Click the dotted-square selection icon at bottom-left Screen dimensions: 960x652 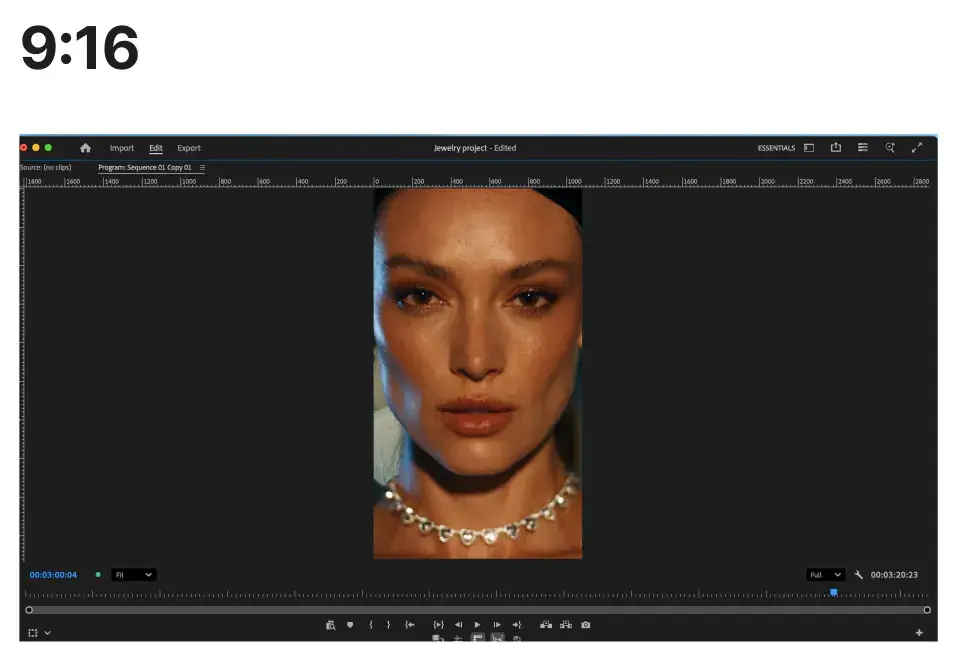pyautogui.click(x=33, y=633)
